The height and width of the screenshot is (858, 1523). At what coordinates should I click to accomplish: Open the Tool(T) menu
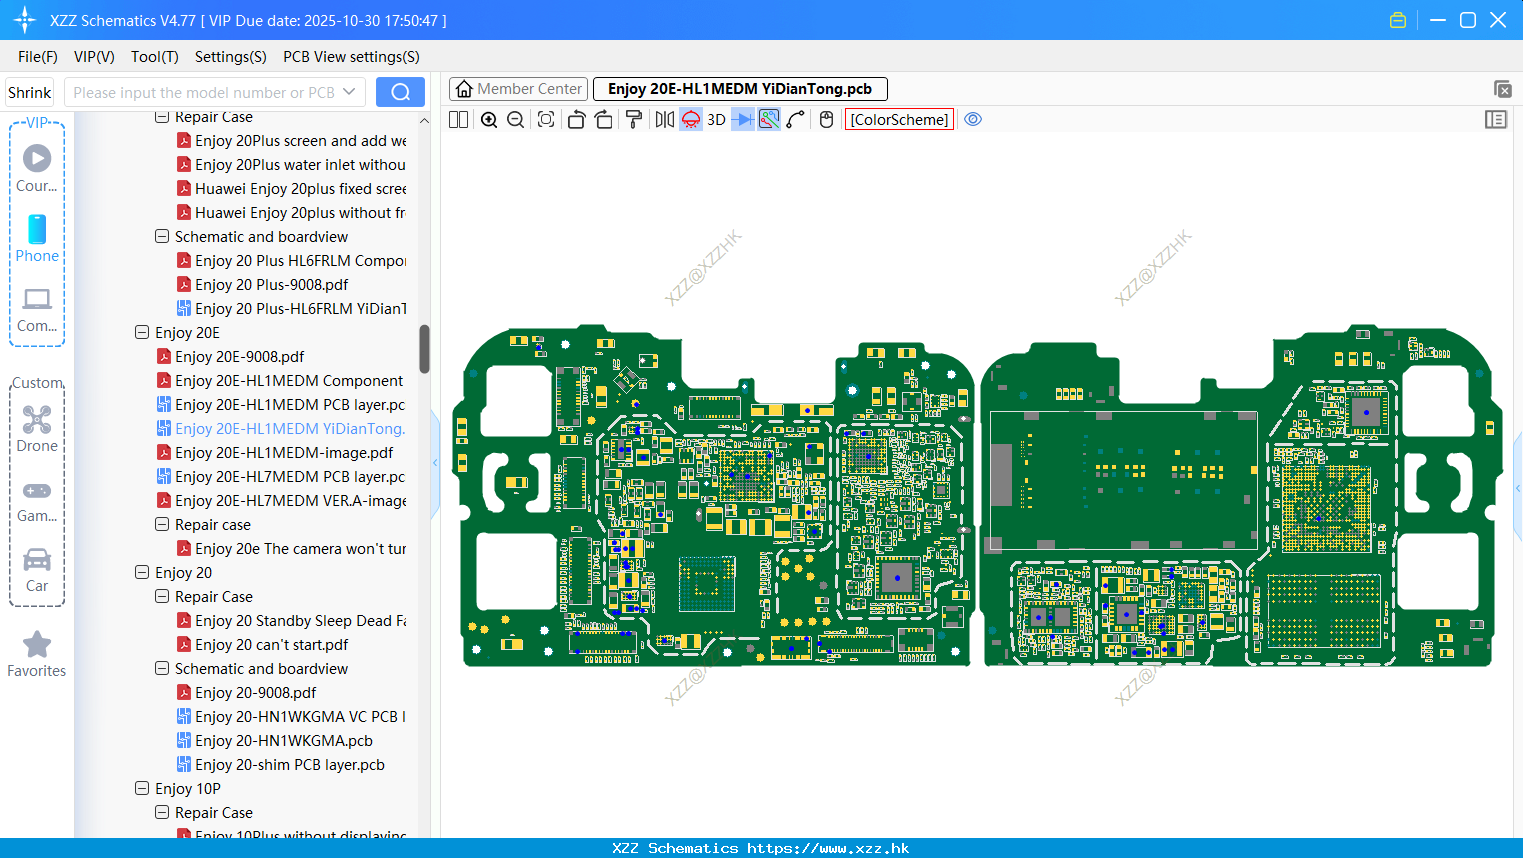155,57
